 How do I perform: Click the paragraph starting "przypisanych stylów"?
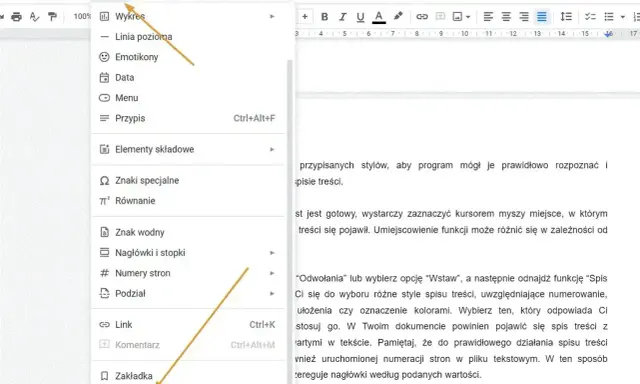coord(451,173)
